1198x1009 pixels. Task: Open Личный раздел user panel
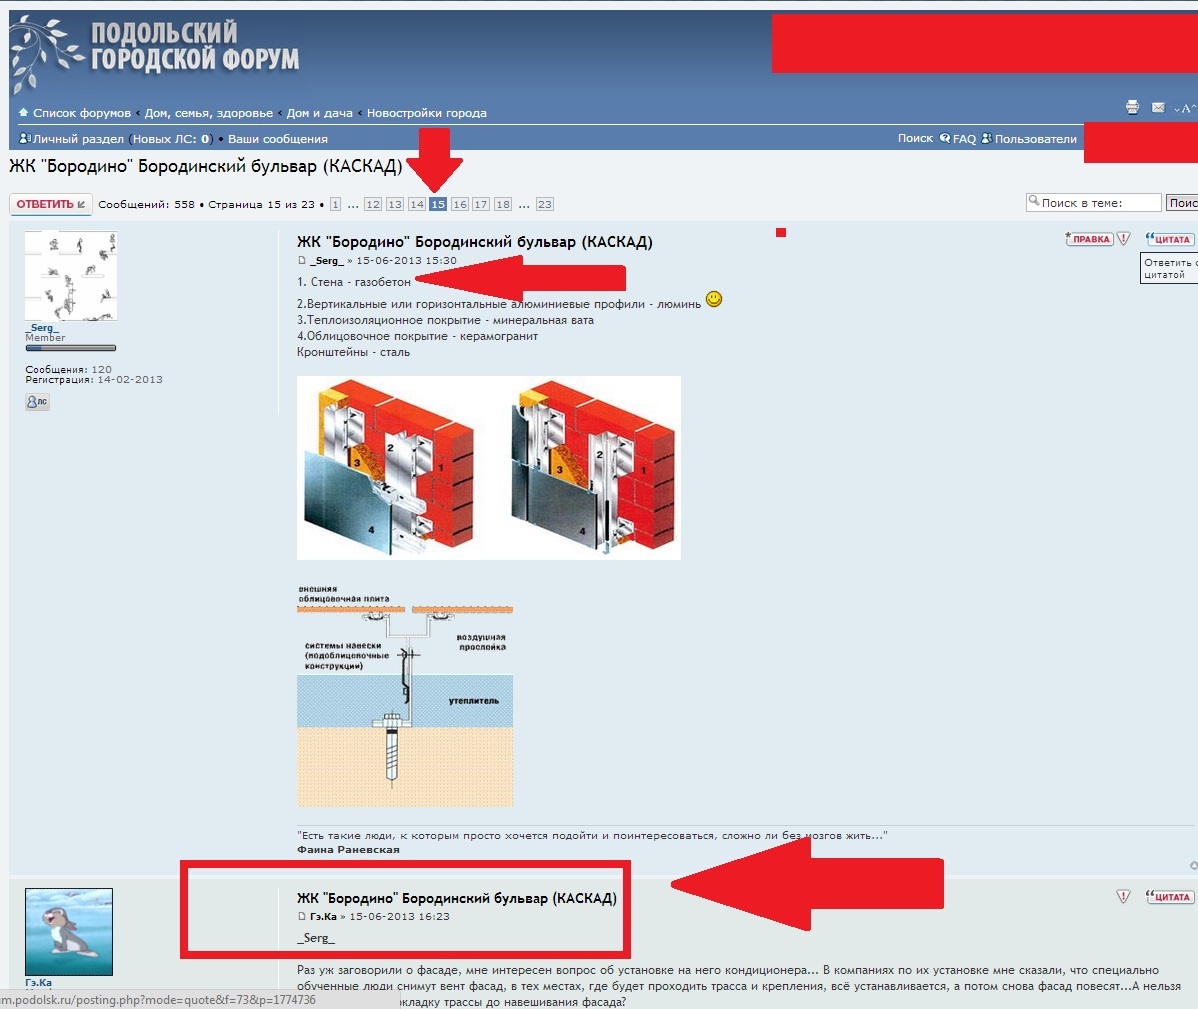coord(78,139)
